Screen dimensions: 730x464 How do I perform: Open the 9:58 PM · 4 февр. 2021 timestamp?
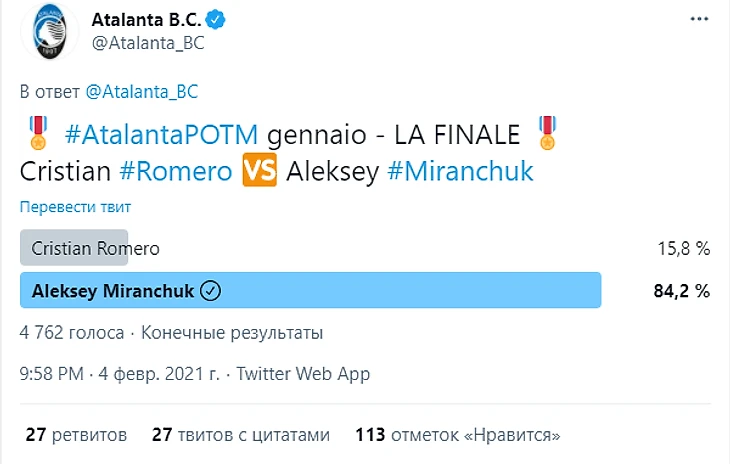coord(120,374)
